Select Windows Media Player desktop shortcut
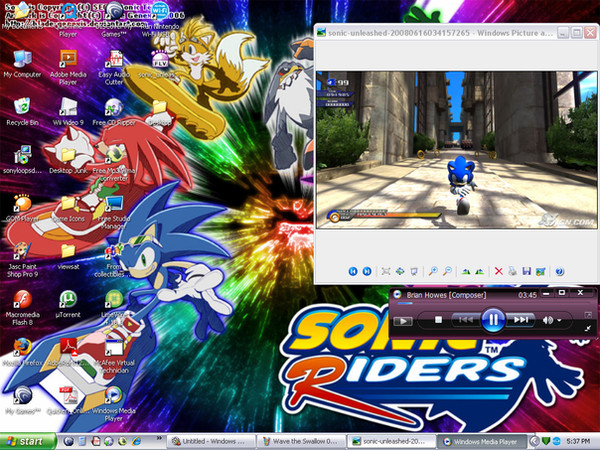The height and width of the screenshot is (450, 600). 114,405
